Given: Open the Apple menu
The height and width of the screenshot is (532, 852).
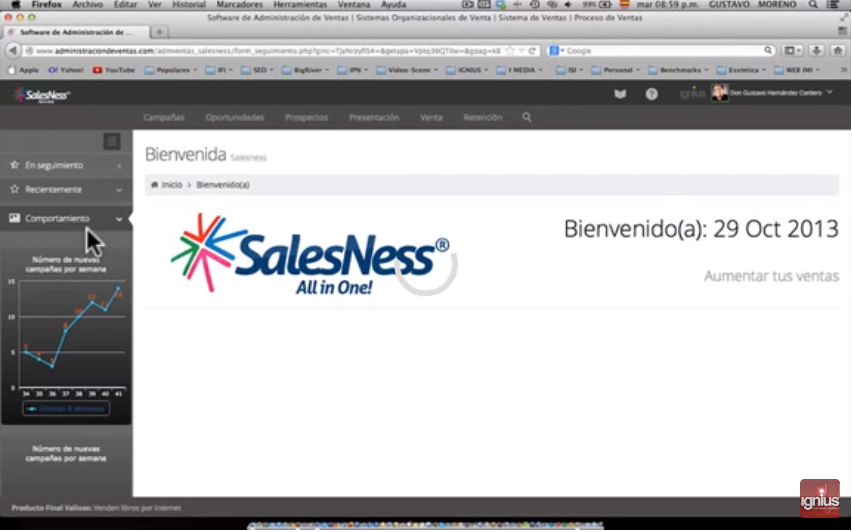Looking at the screenshot, I should pos(16,4).
